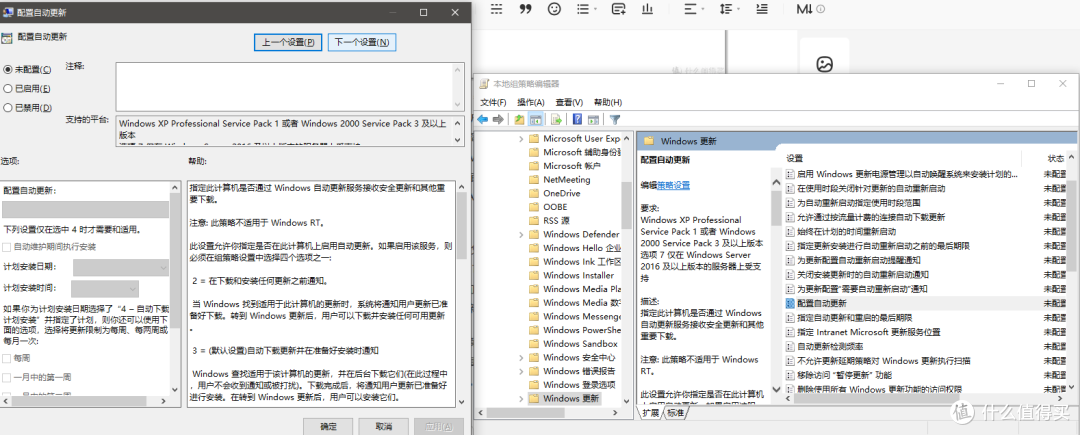
Task: Open the 查看(V) menu
Action: [570, 103]
